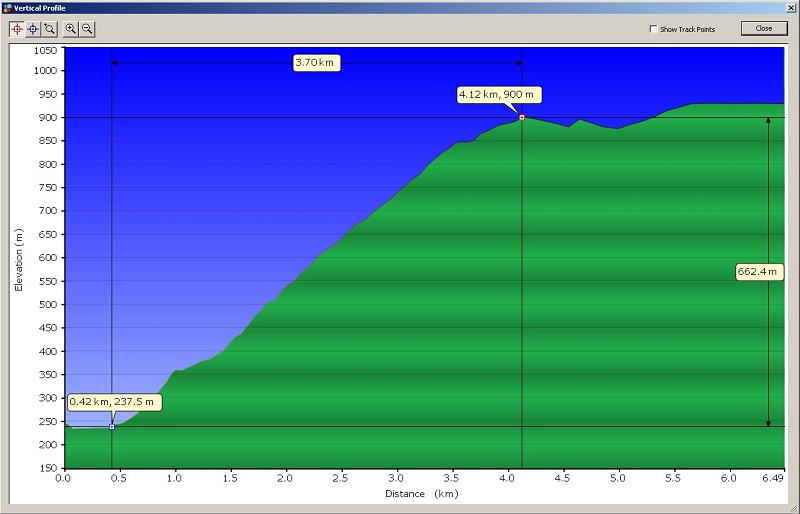Click the zoom out magnifier icon

coord(88,29)
